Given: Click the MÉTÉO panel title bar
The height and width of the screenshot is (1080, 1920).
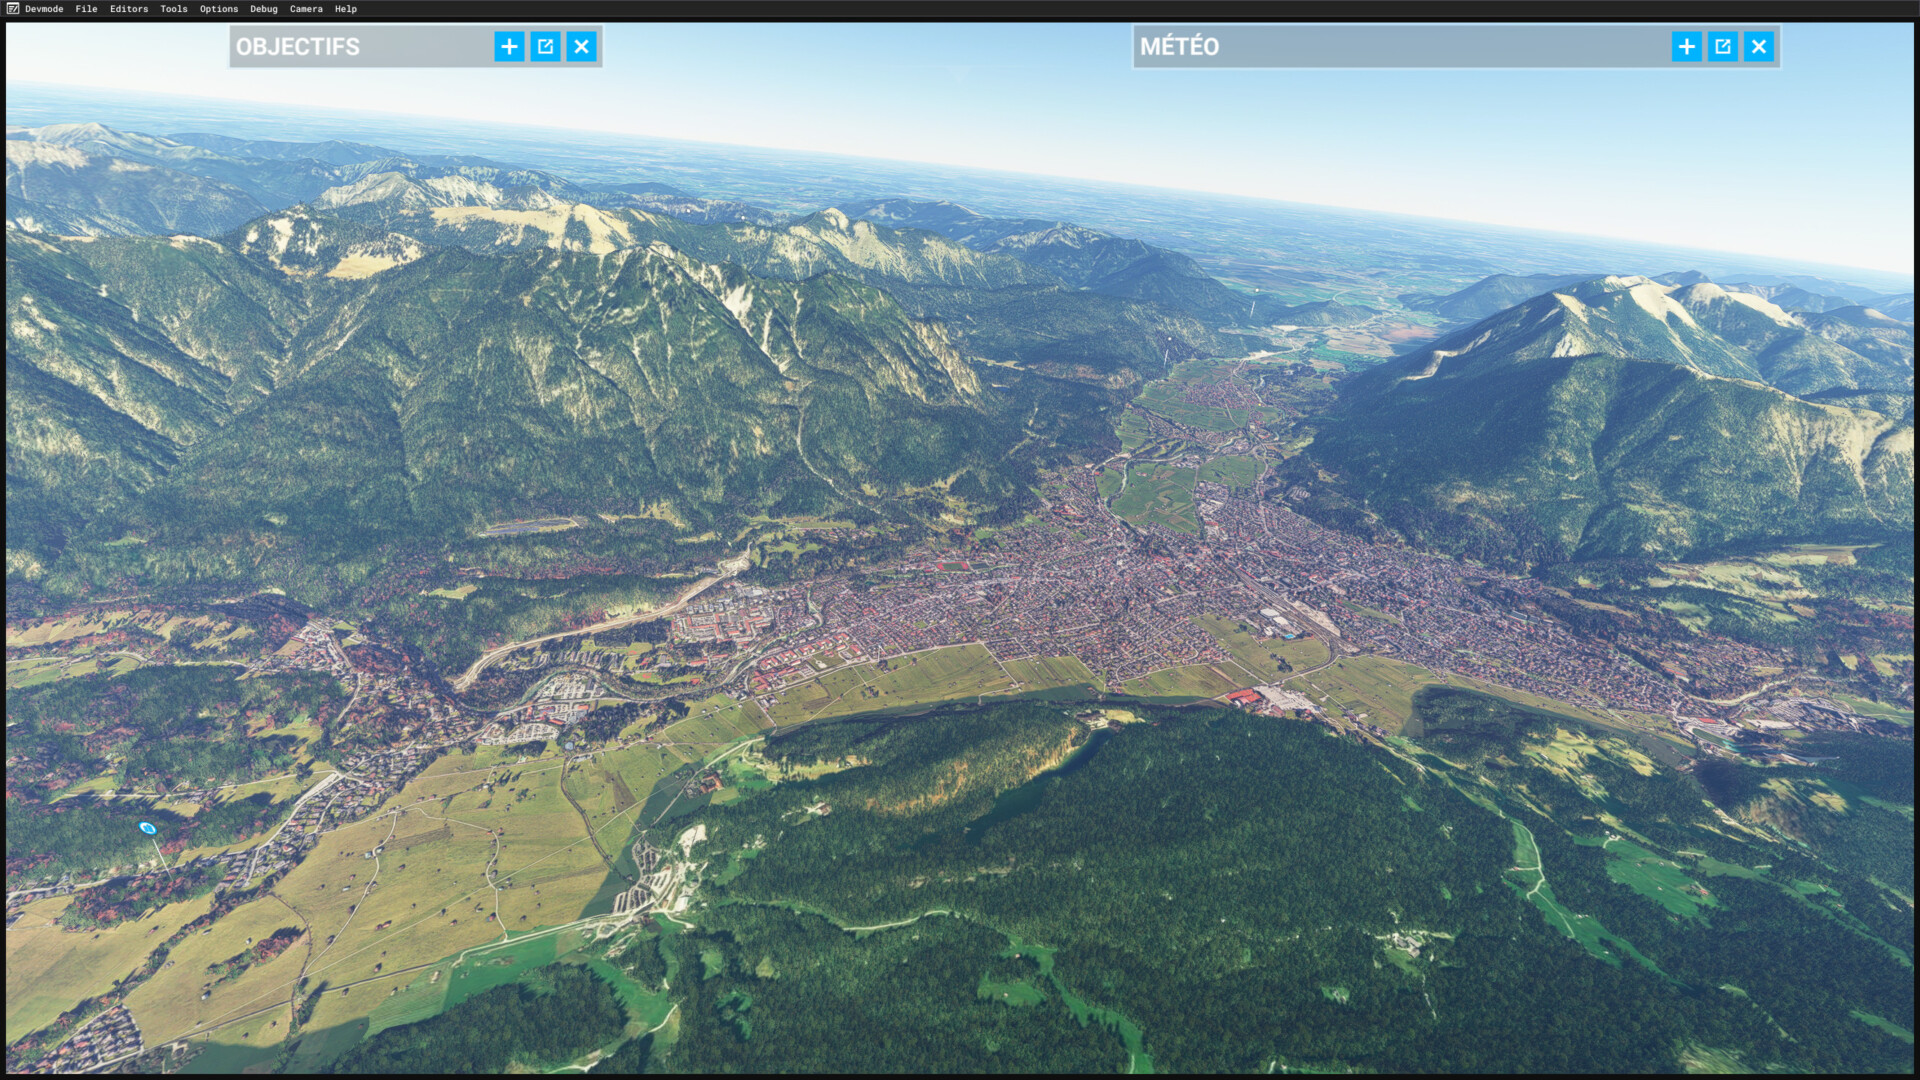Looking at the screenshot, I should click(x=1400, y=47).
